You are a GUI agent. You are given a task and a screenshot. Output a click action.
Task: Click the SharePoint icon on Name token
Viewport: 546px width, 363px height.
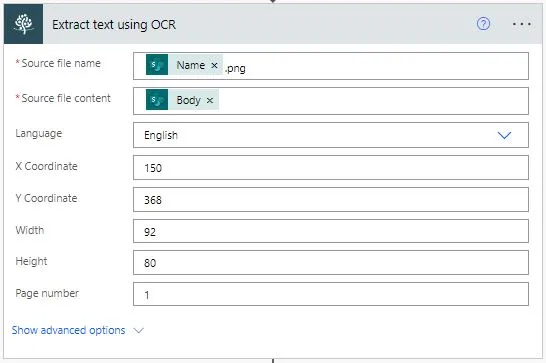[x=157, y=65]
